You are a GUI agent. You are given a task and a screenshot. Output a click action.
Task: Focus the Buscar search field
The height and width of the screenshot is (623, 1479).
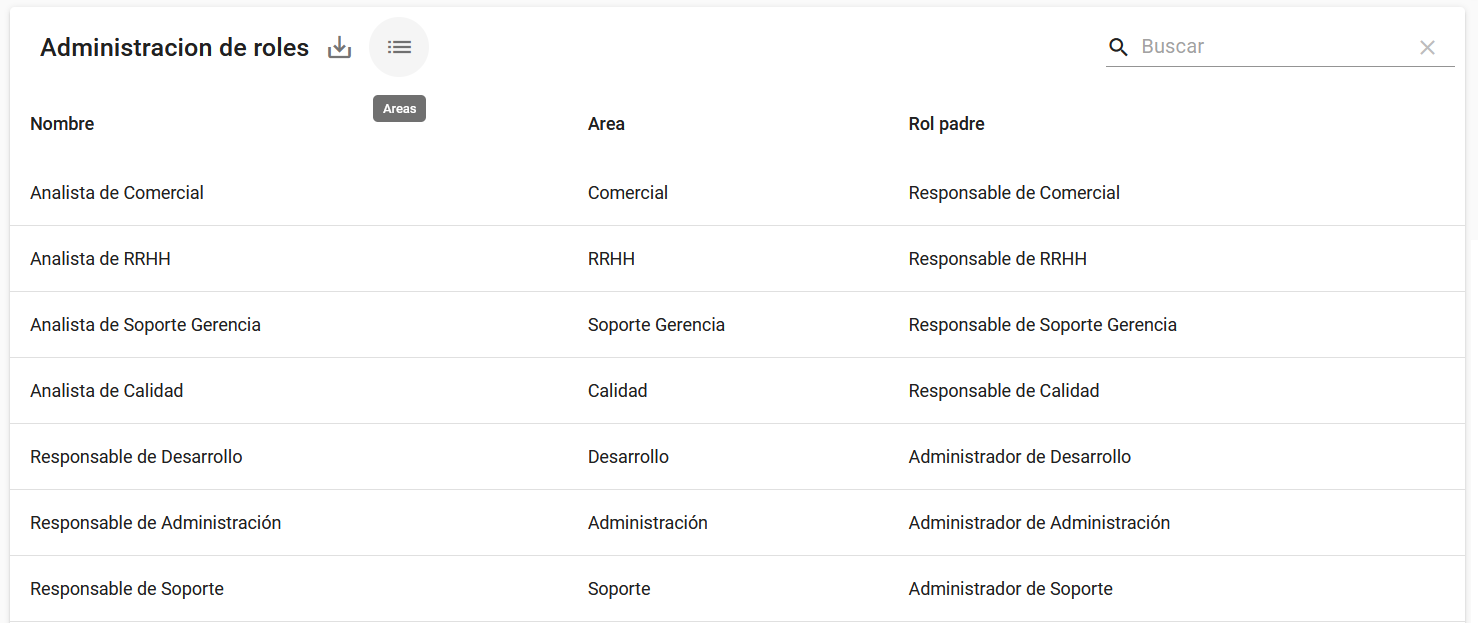tap(1270, 47)
